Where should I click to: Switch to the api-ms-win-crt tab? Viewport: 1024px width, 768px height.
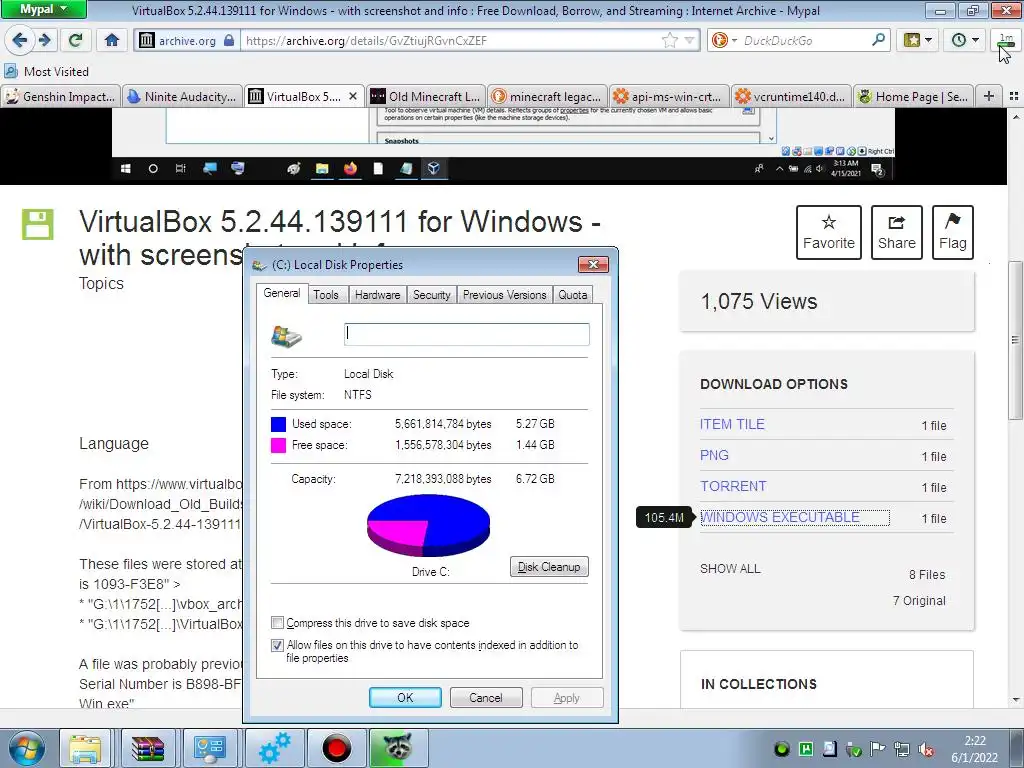click(669, 97)
